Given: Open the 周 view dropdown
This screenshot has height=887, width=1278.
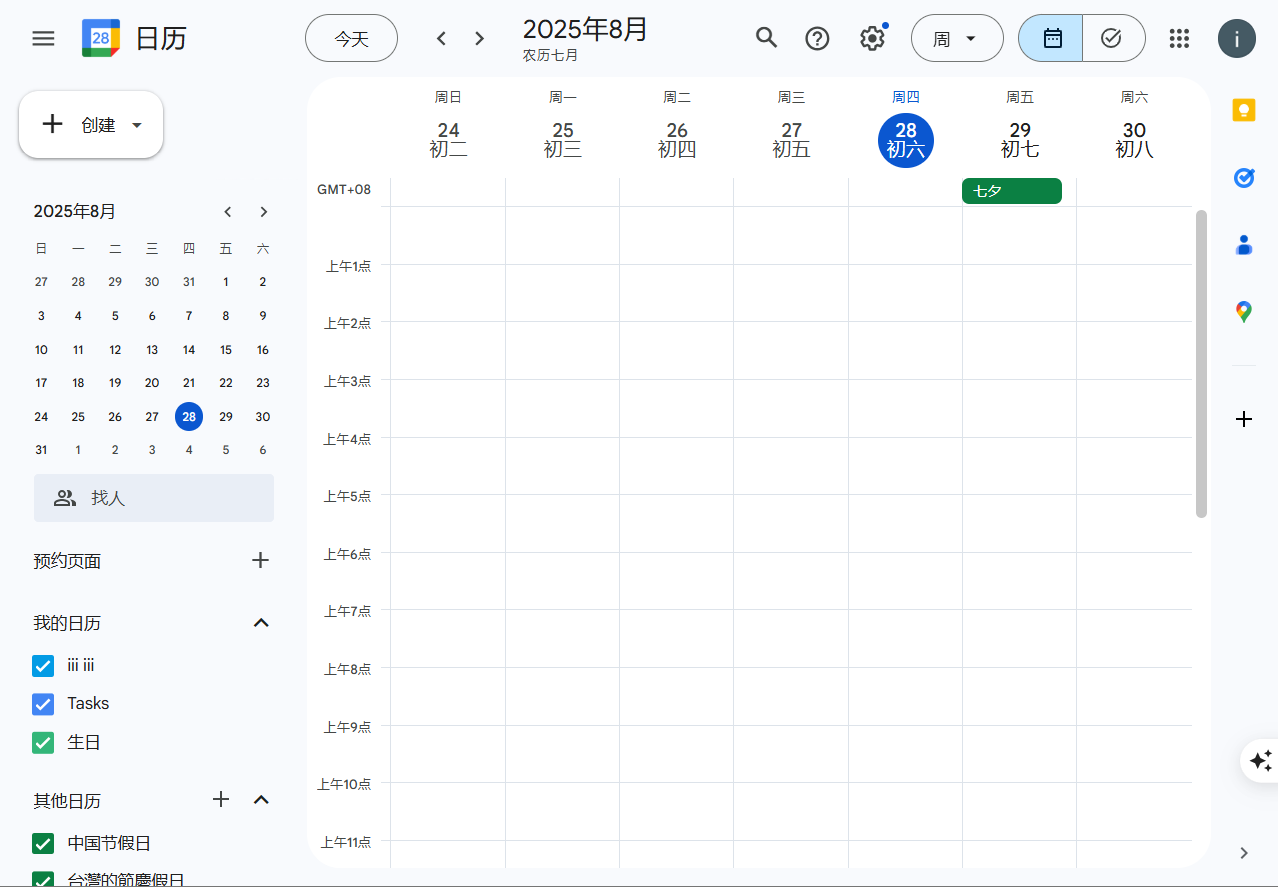Looking at the screenshot, I should tap(956, 39).
